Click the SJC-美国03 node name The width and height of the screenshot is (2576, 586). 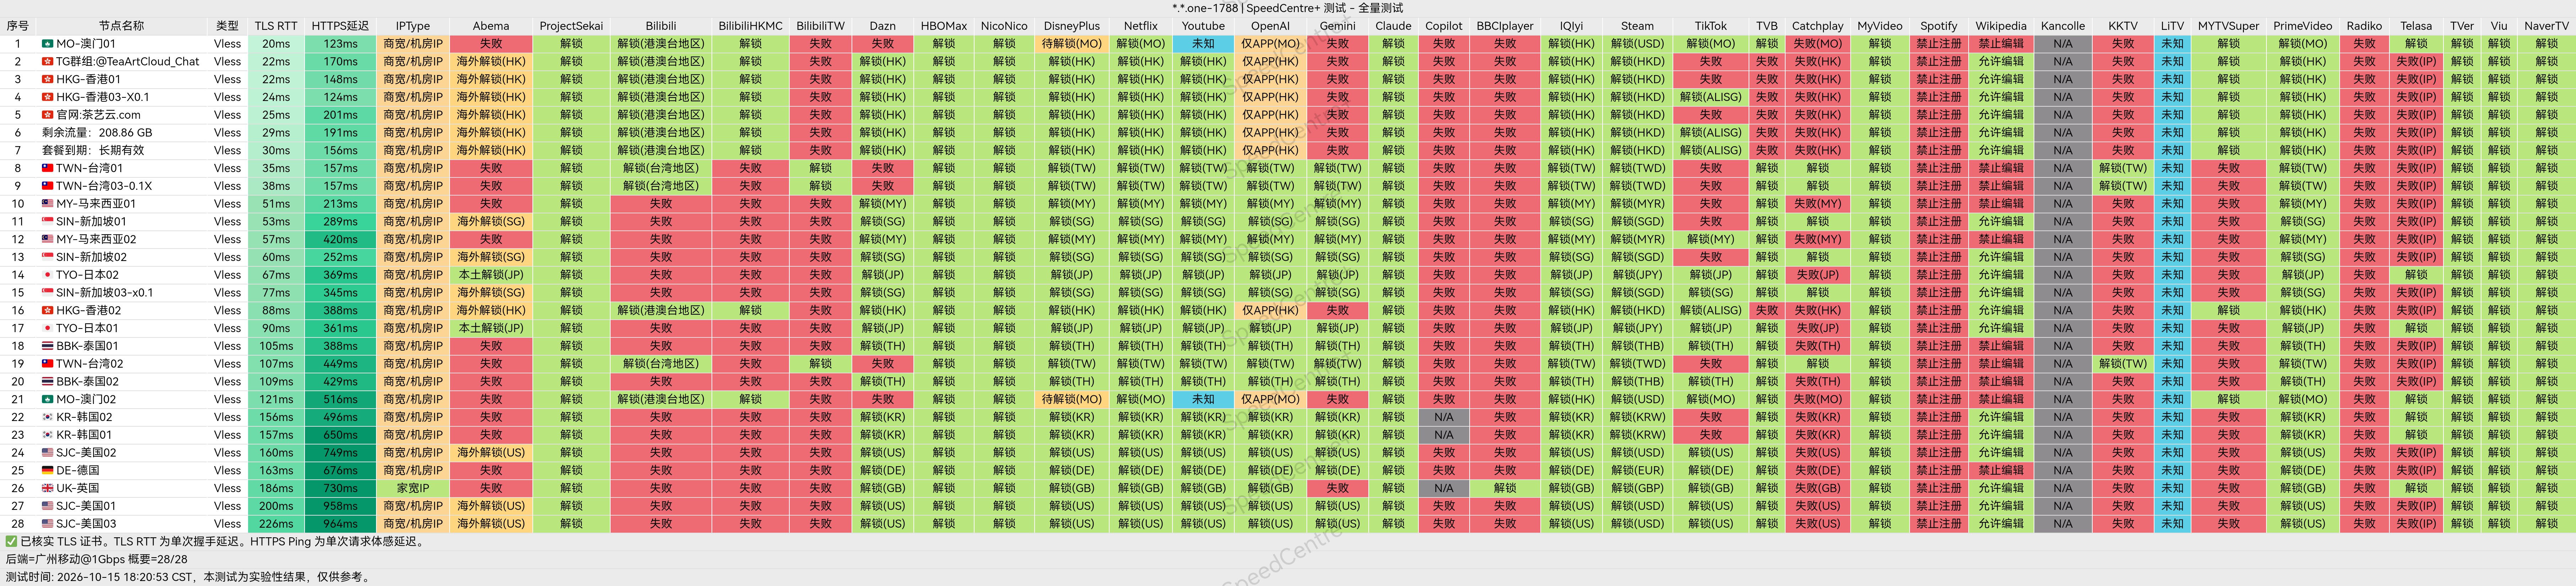(86, 524)
